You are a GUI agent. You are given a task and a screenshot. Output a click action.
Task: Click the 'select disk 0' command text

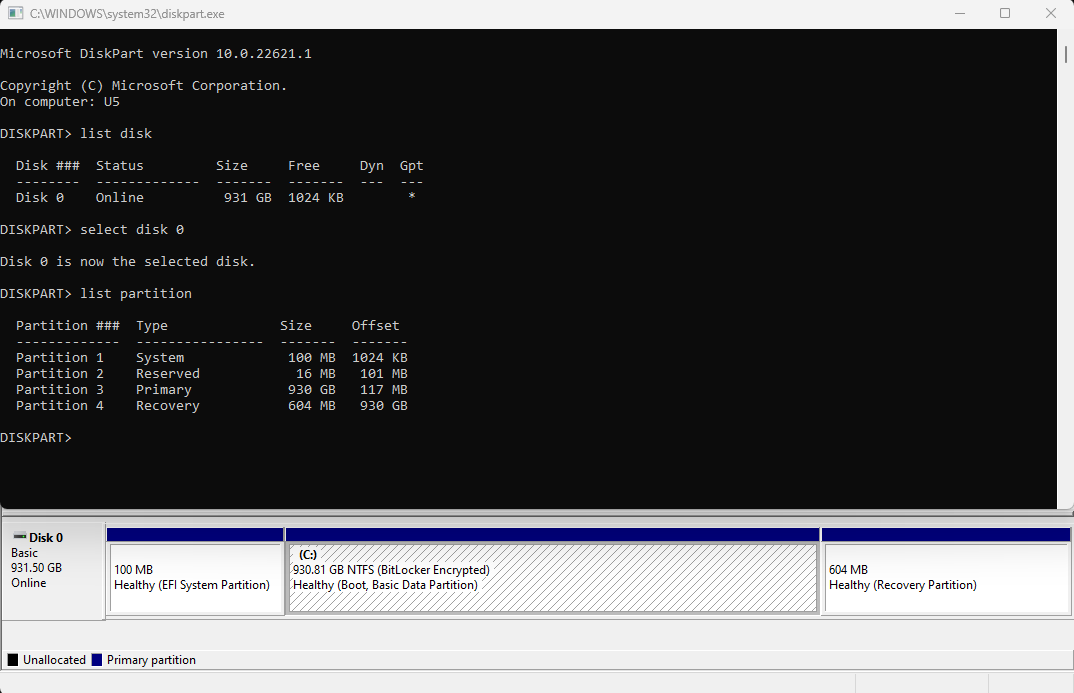pos(130,229)
